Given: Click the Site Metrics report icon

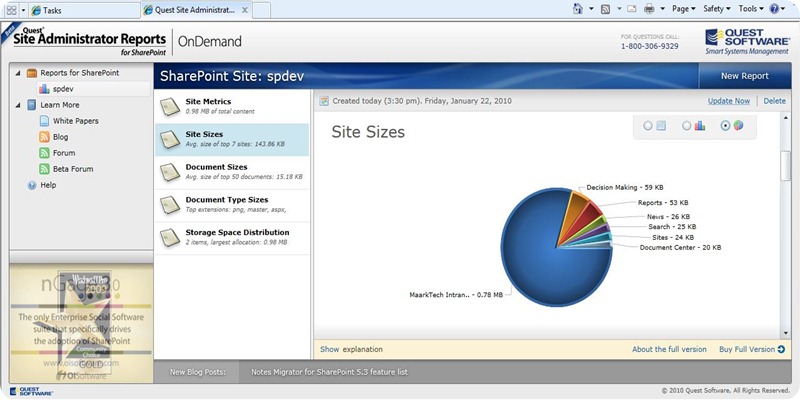Looking at the screenshot, I should click(169, 106).
